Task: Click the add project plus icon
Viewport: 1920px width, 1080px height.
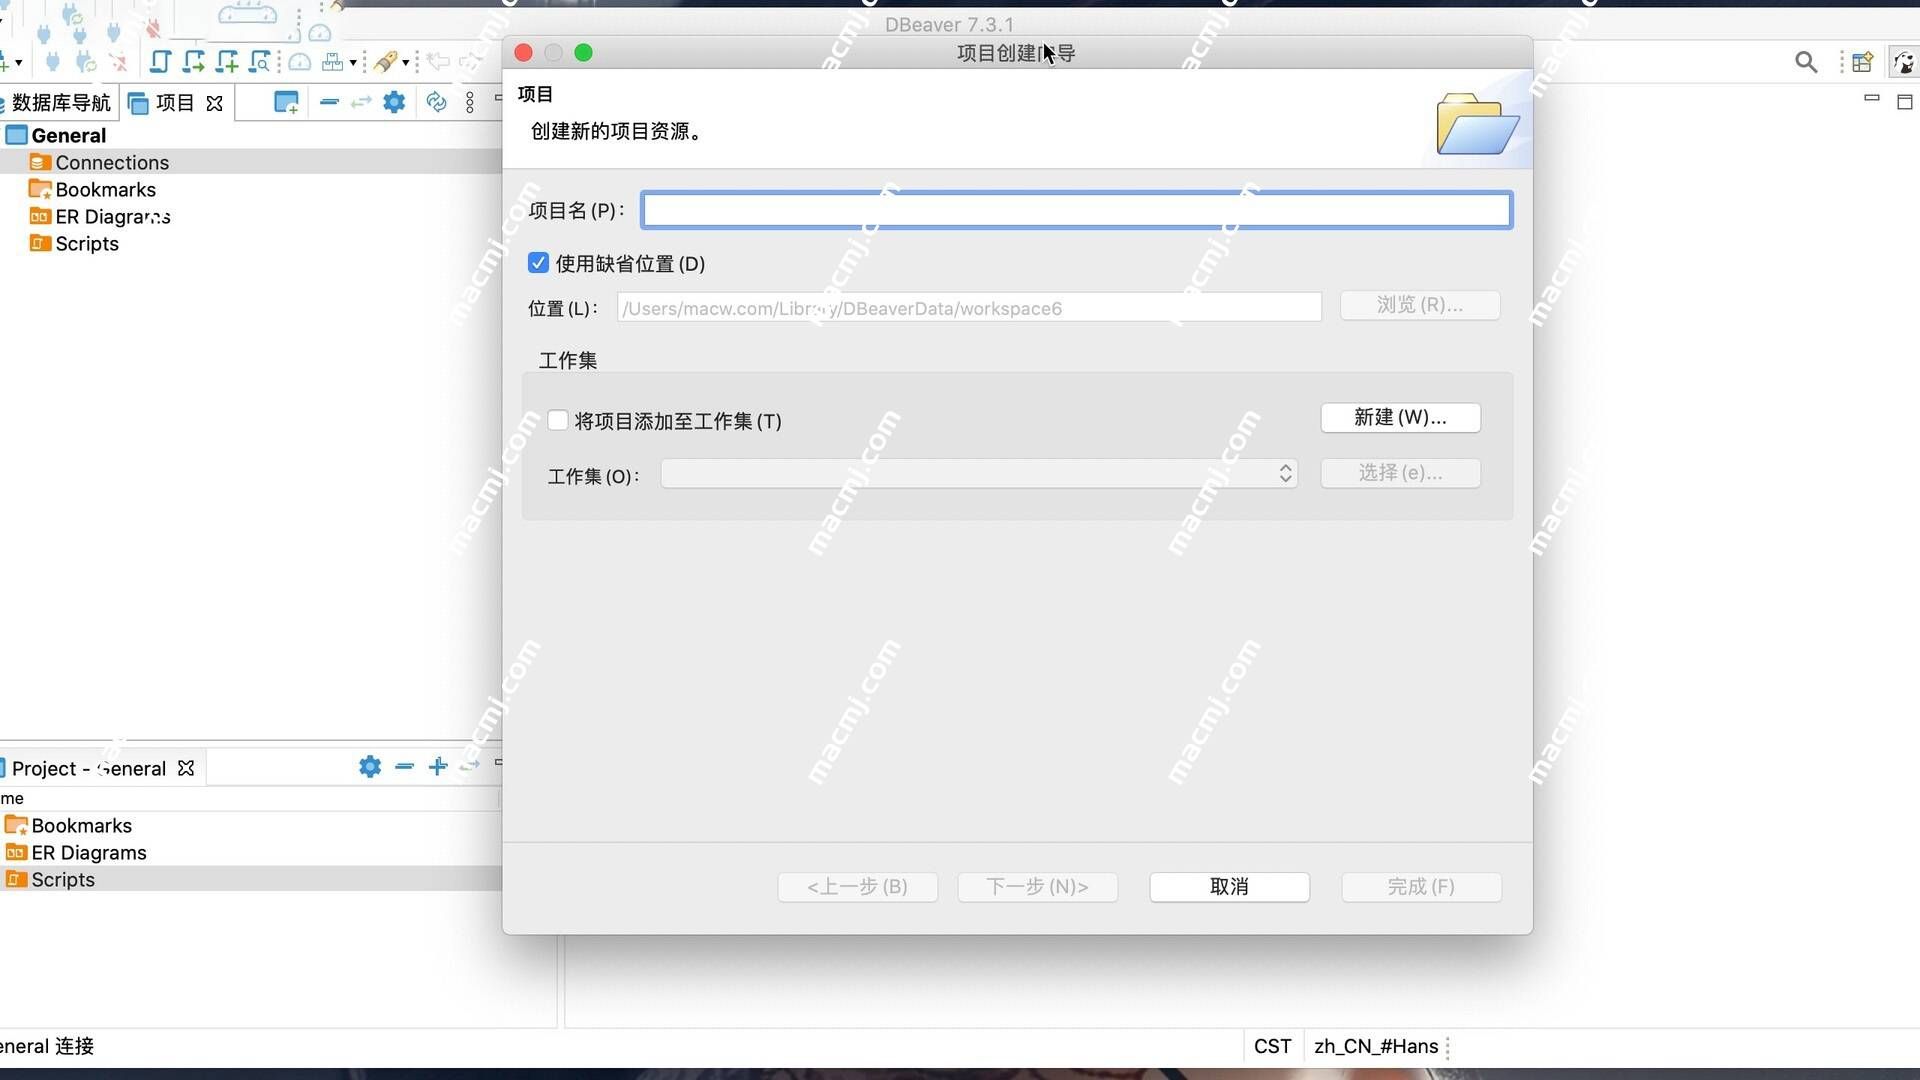Action: 438,767
